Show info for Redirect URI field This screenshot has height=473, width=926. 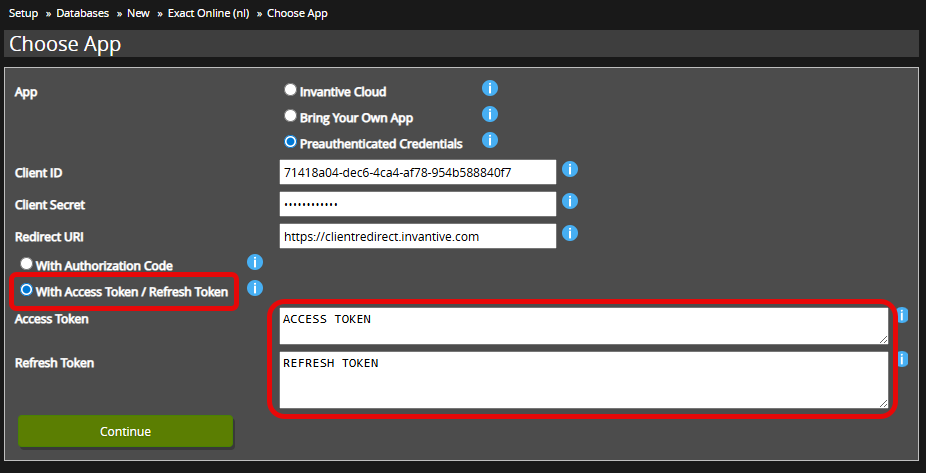tap(570, 234)
